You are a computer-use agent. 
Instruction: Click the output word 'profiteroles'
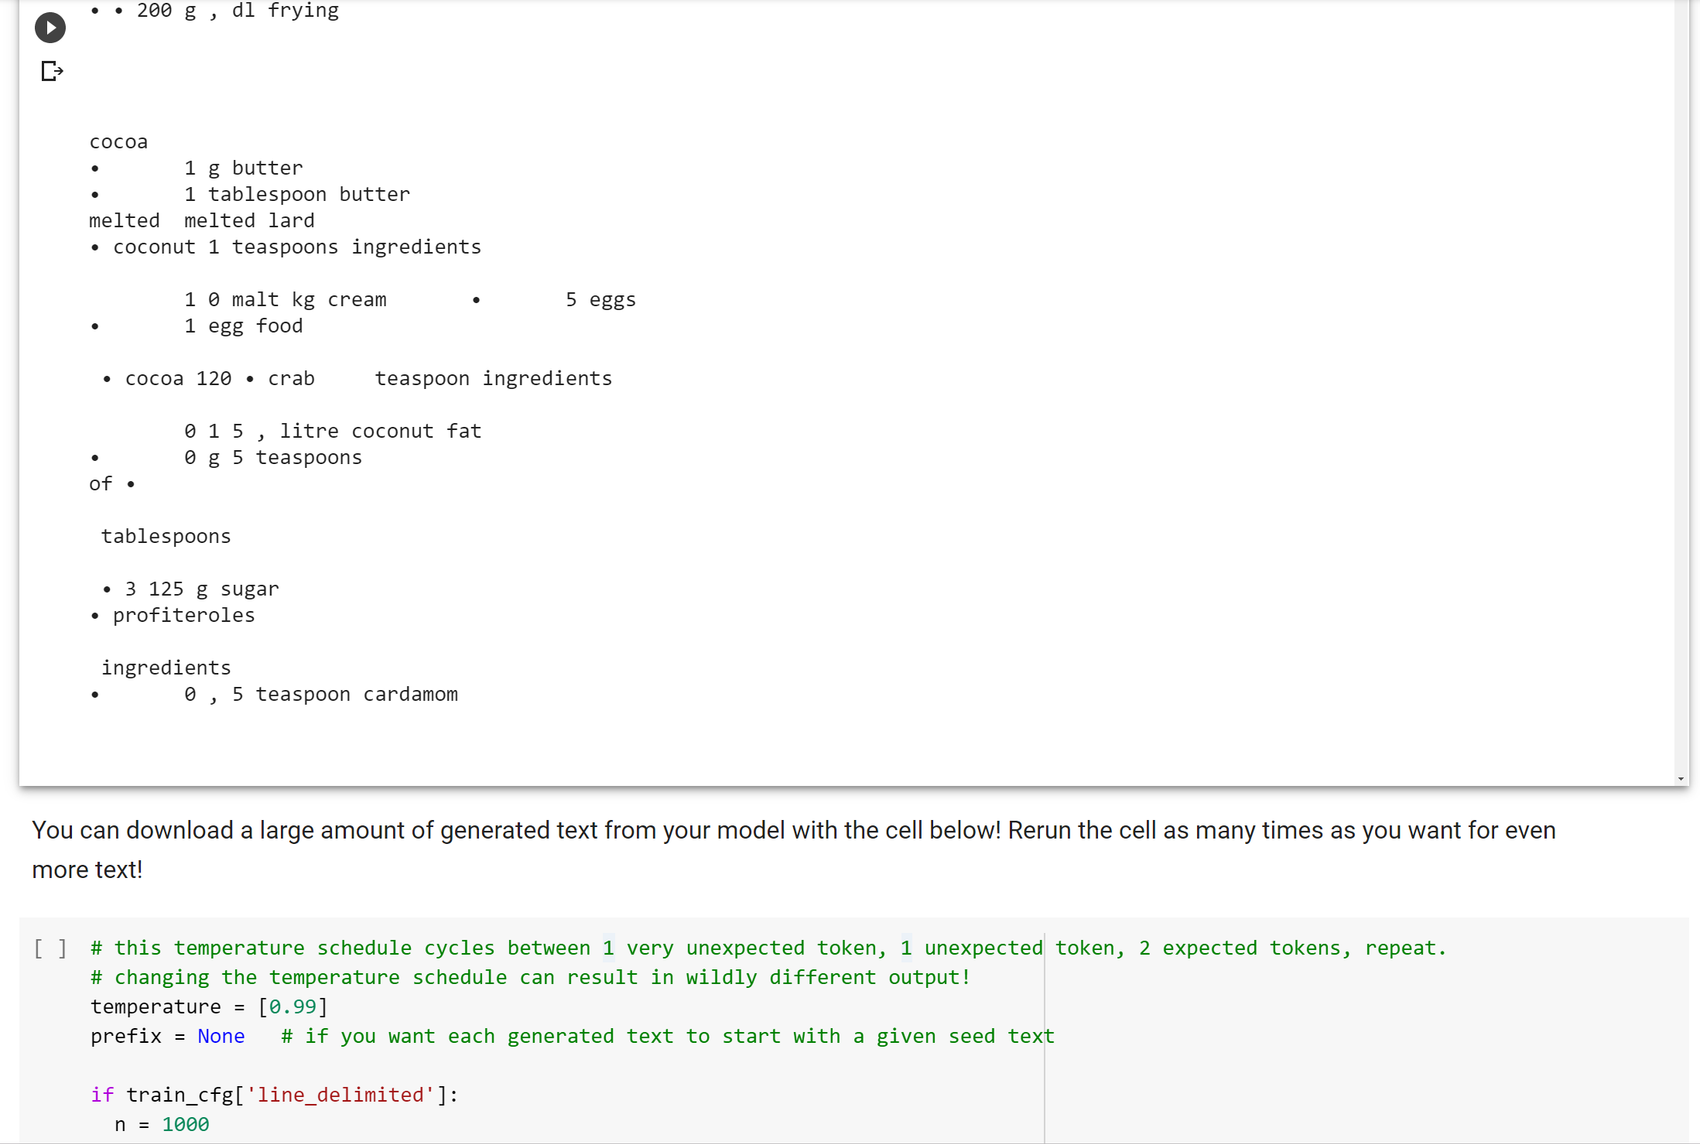pyautogui.click(x=184, y=615)
